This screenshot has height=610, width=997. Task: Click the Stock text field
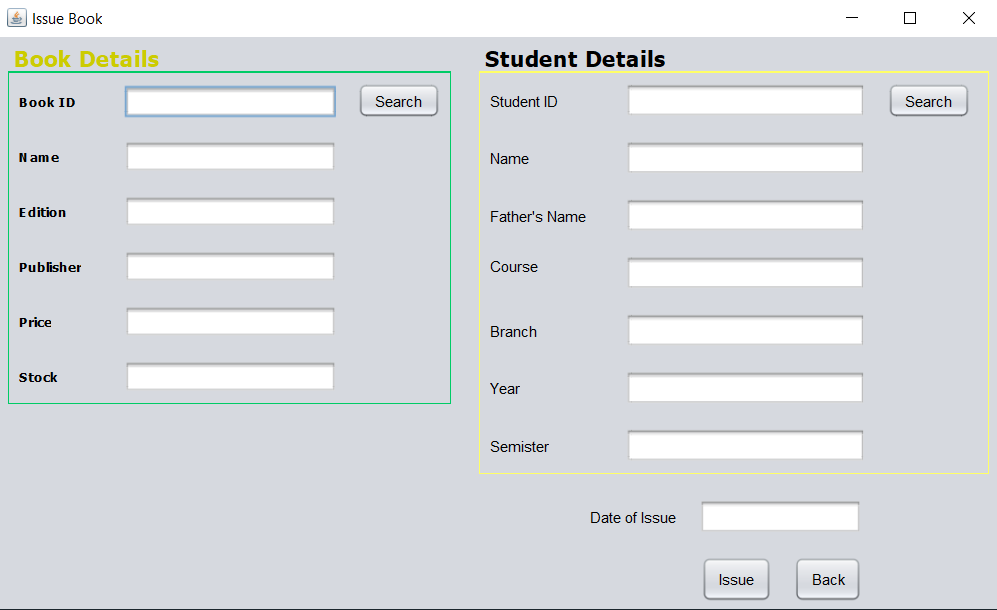point(230,377)
